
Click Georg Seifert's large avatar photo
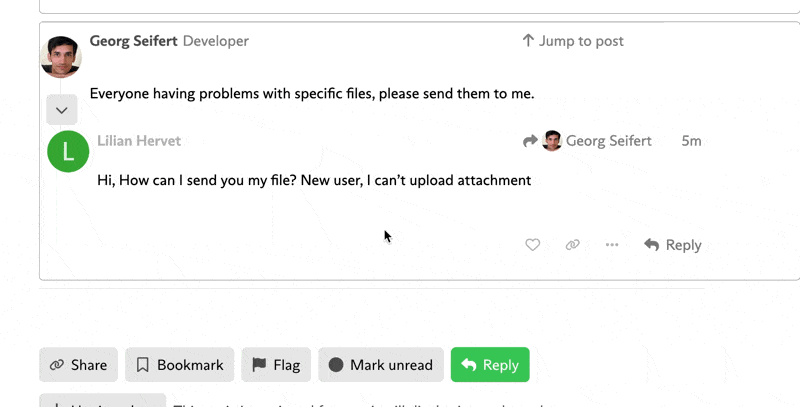click(61, 57)
